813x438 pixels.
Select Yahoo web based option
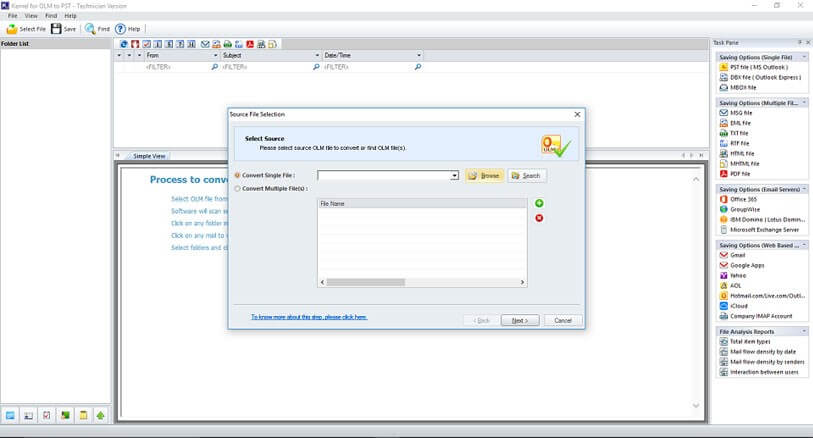(733, 276)
